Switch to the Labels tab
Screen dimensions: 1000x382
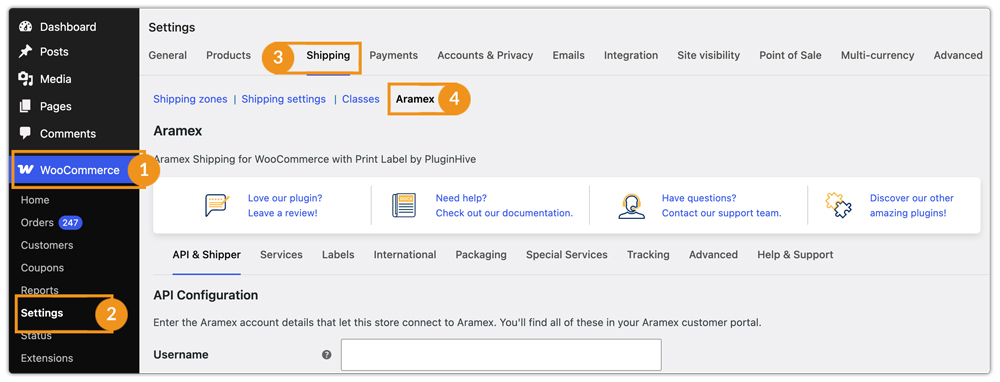(x=338, y=254)
